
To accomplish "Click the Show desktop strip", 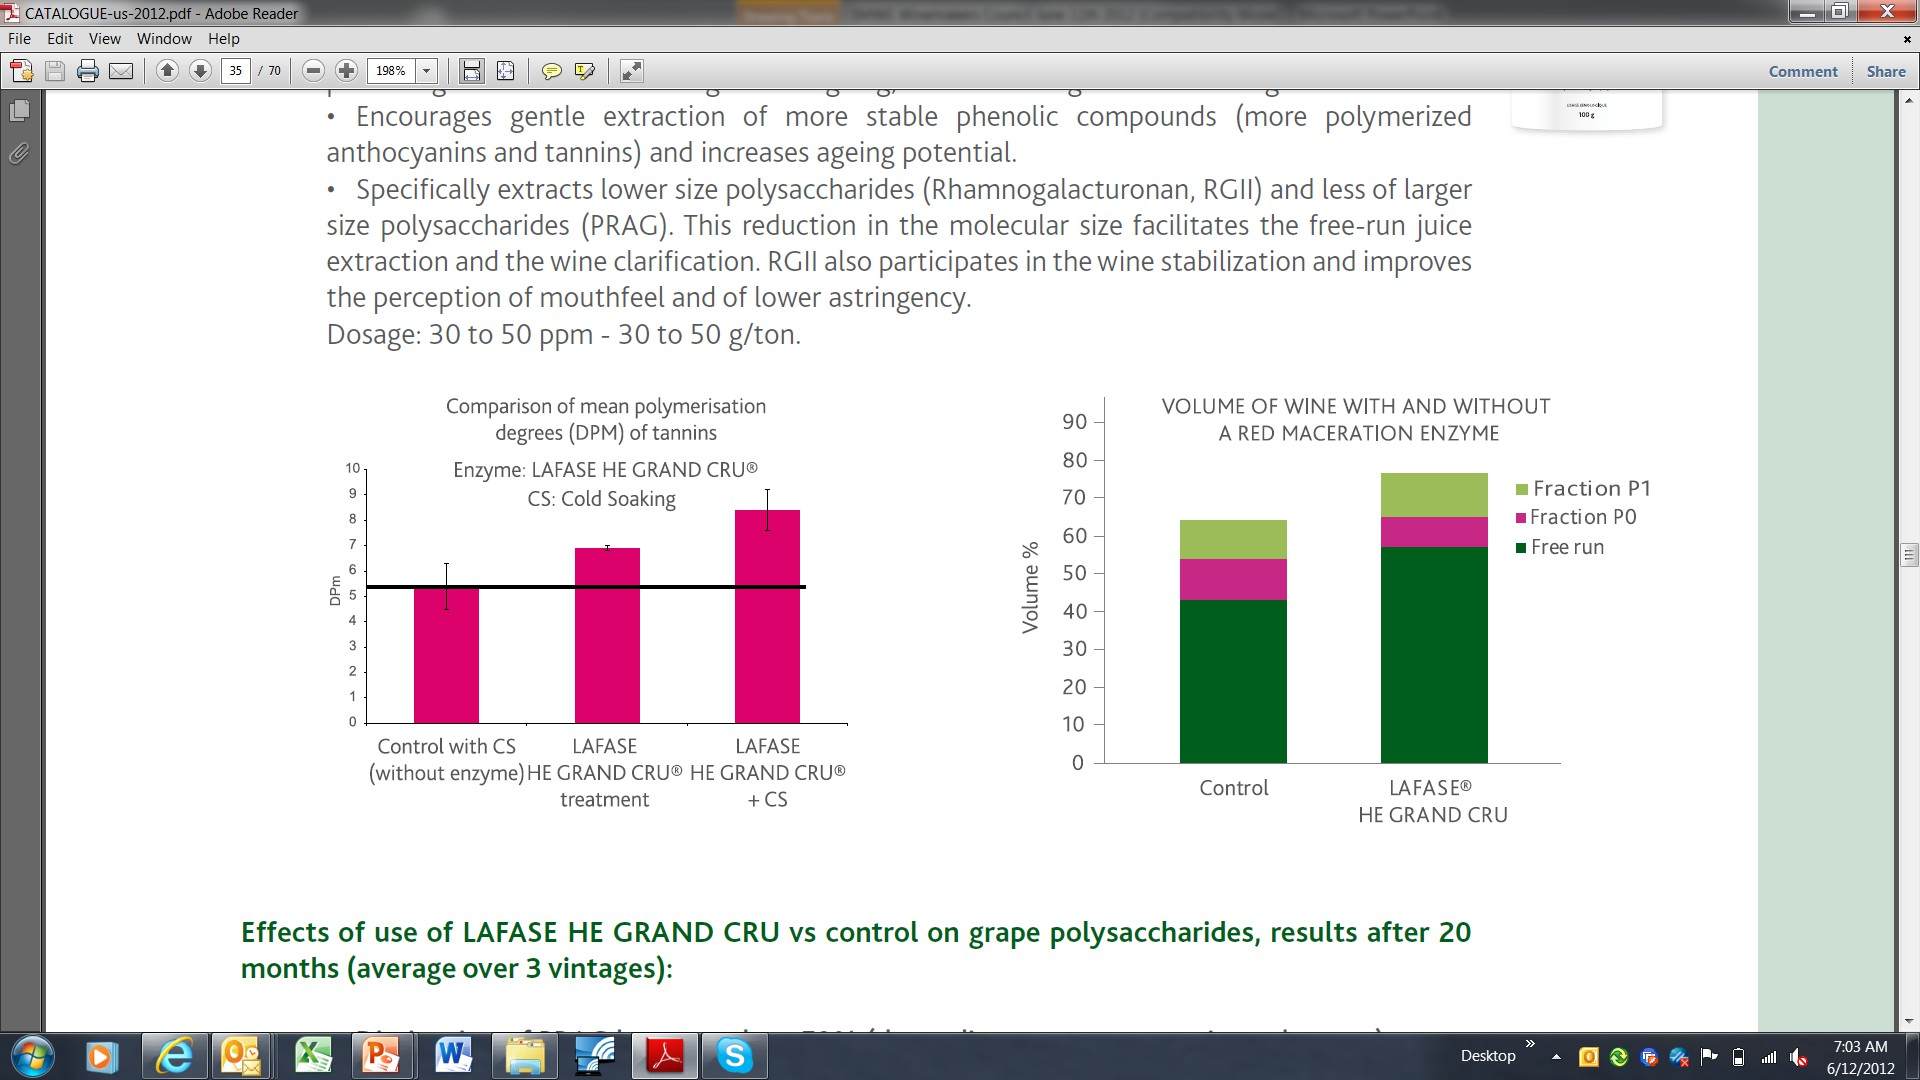I will [x=1913, y=1057].
